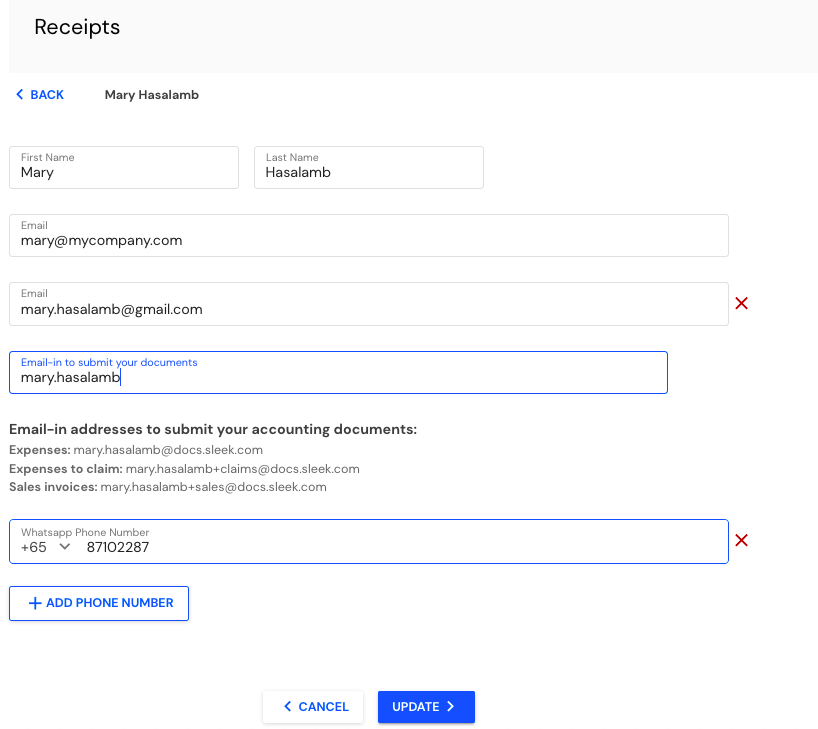Screen dimensions: 818x729
Task: Click the Email-in to submit documents field
Action: (x=339, y=373)
